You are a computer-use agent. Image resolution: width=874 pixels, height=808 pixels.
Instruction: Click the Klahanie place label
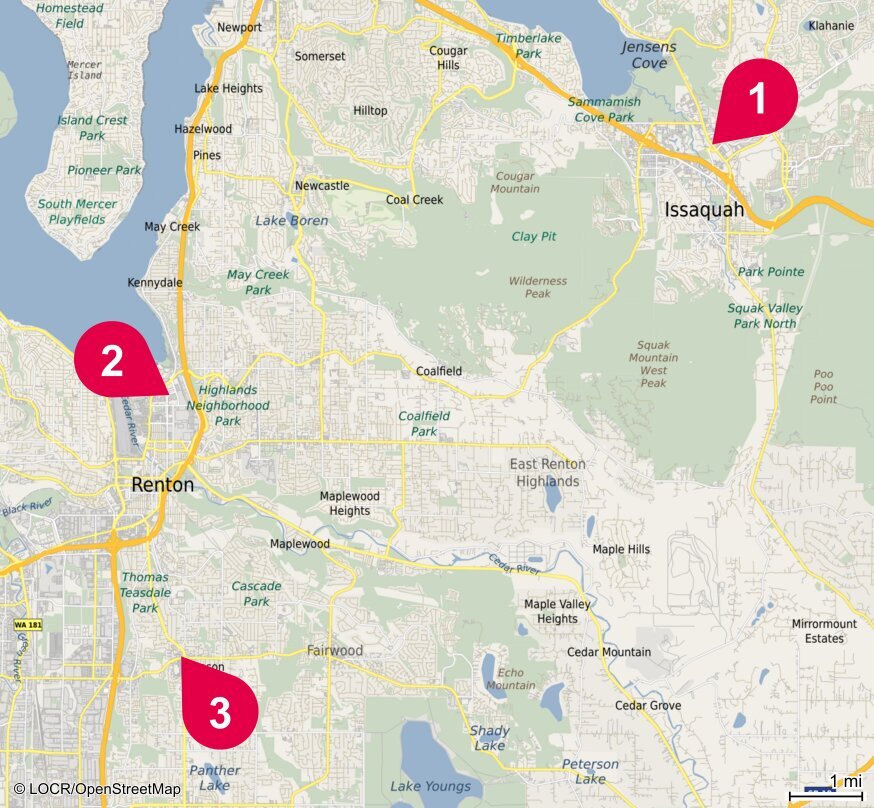[x=831, y=26]
